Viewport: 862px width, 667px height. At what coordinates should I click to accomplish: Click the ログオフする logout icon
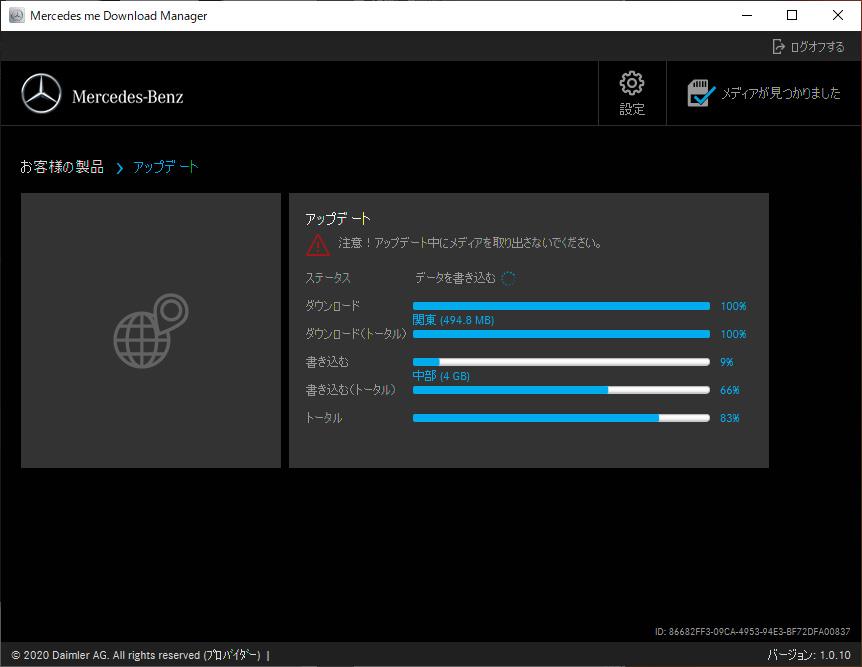[x=778, y=47]
